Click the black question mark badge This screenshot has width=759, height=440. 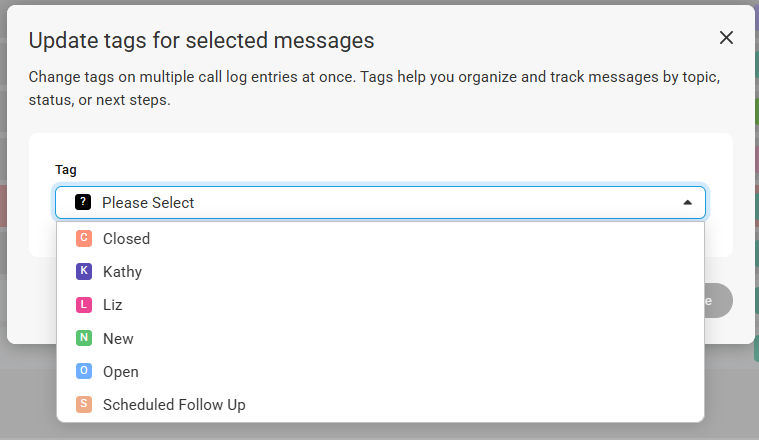[x=83, y=202]
